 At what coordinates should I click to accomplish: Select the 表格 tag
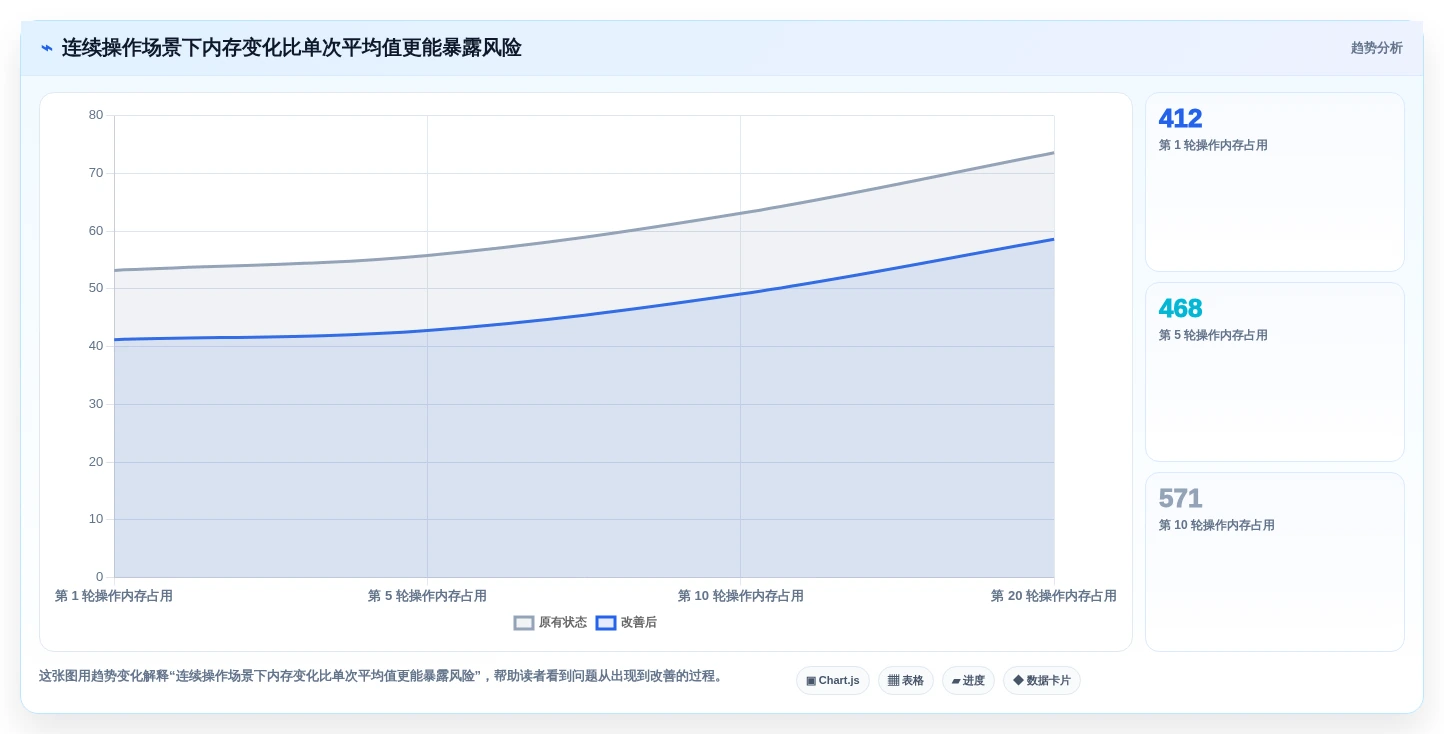click(906, 681)
